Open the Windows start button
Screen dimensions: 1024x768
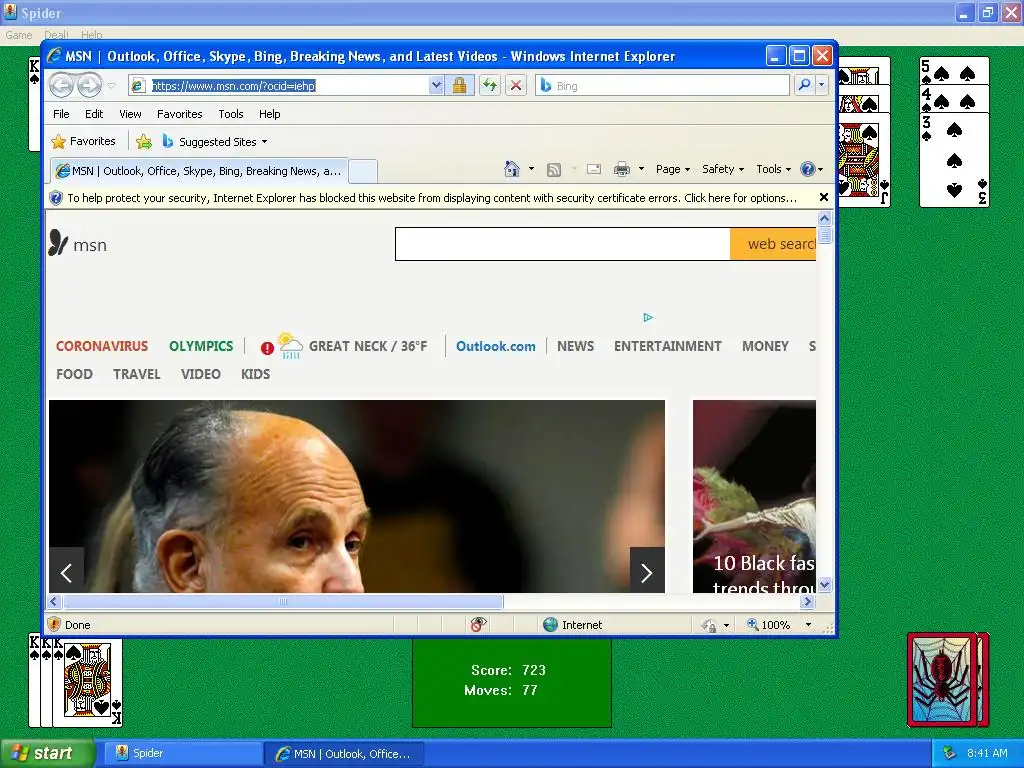[46, 753]
